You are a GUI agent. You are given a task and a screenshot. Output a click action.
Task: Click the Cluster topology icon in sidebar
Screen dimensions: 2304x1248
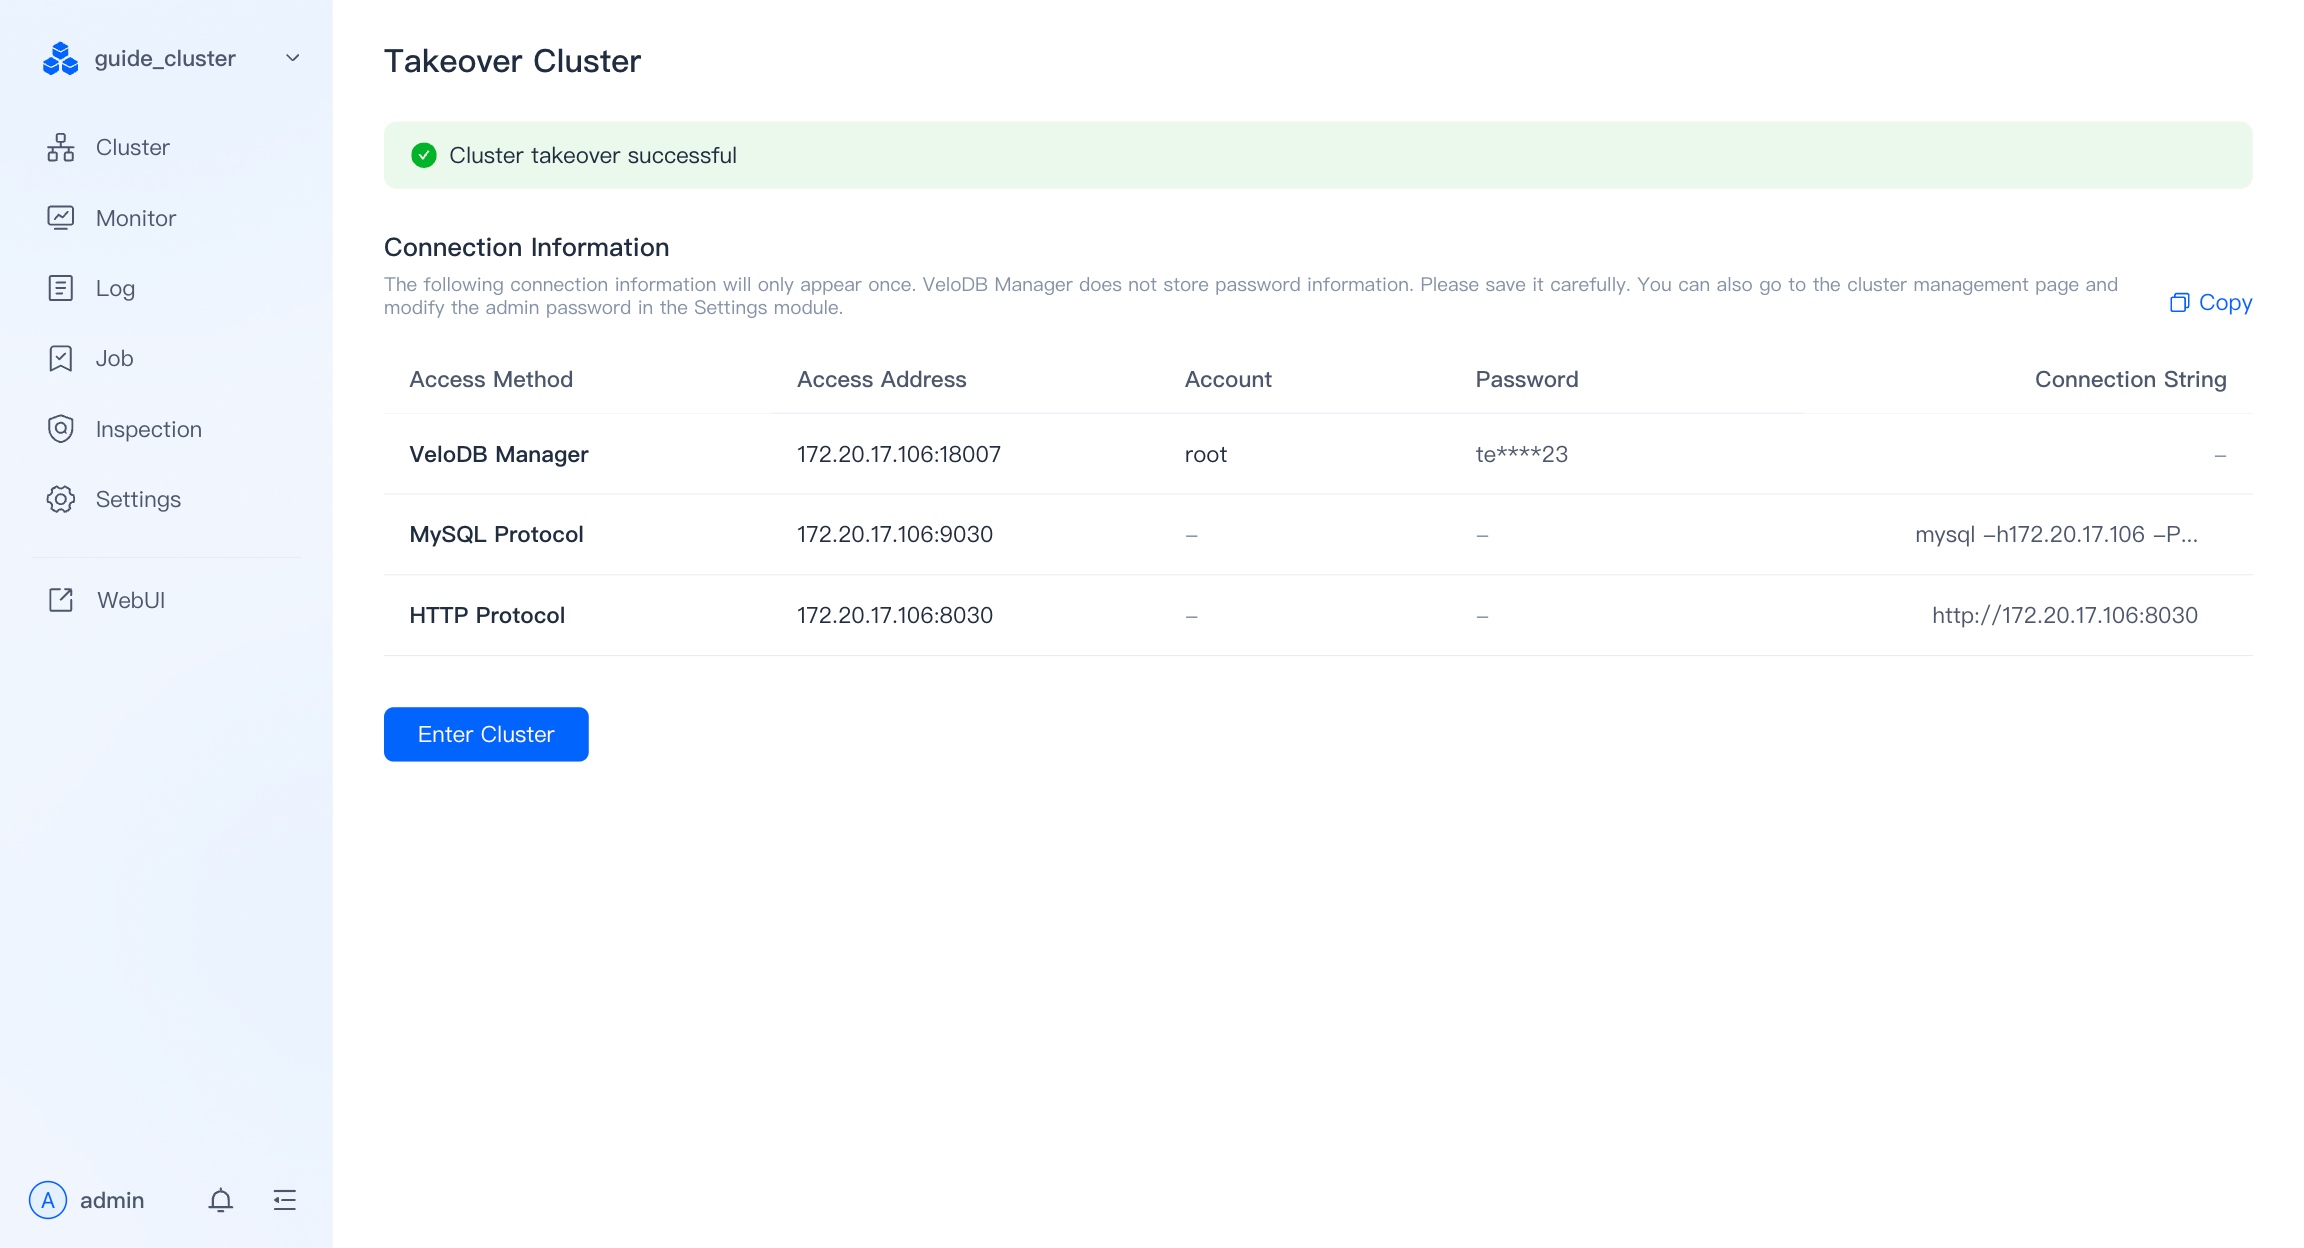tap(61, 148)
